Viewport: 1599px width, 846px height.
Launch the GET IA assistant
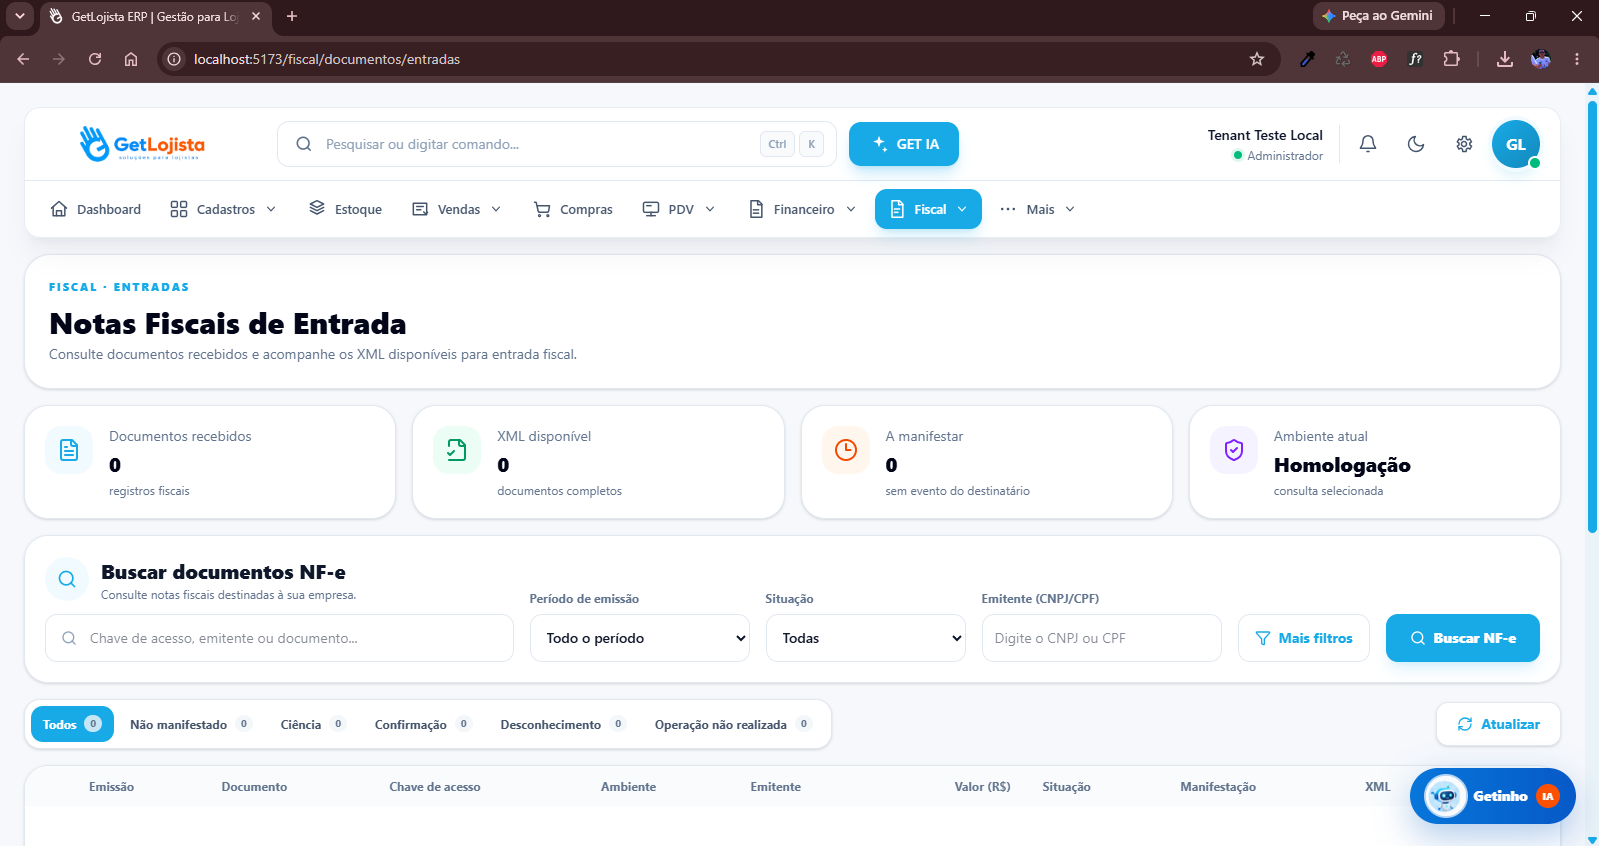click(x=904, y=144)
